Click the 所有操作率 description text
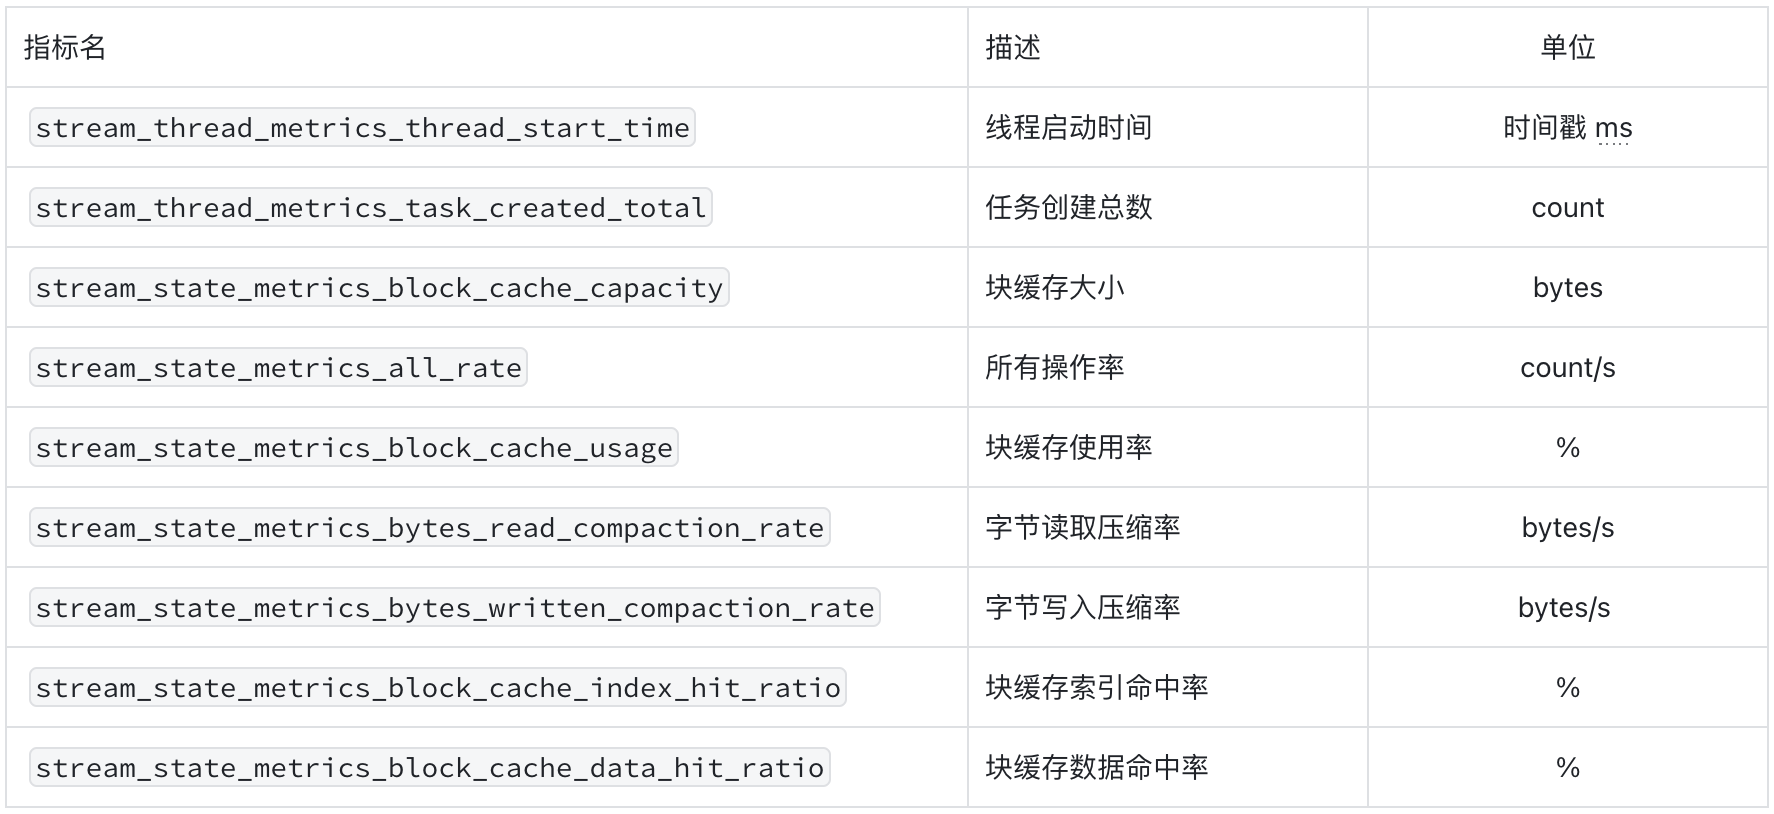Viewport: 1774px width, 814px height. tap(1055, 367)
